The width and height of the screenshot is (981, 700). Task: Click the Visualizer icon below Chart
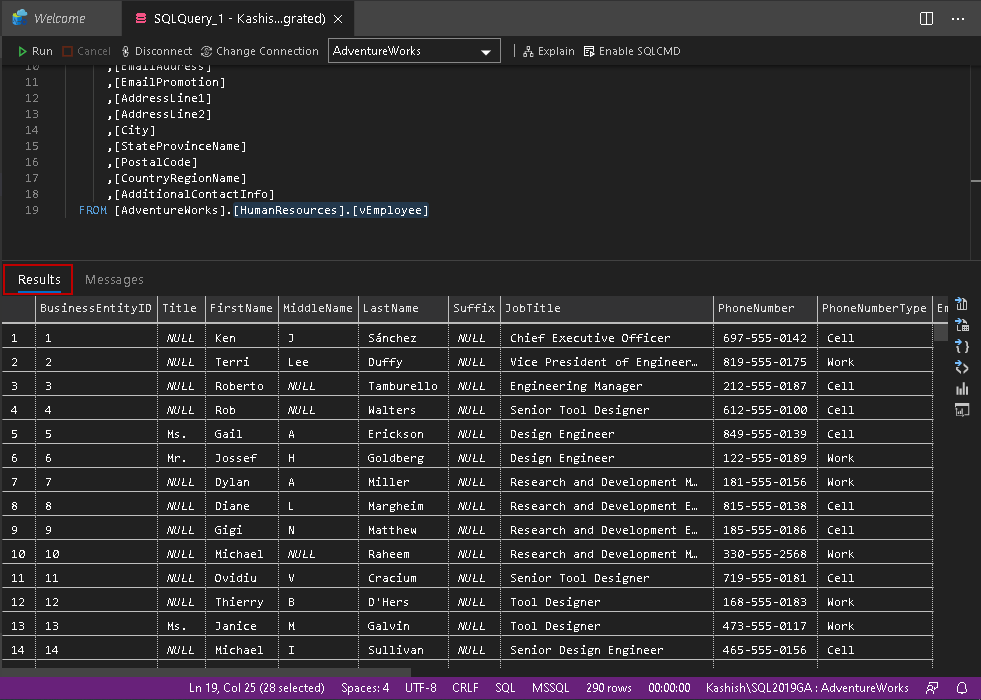(x=962, y=409)
